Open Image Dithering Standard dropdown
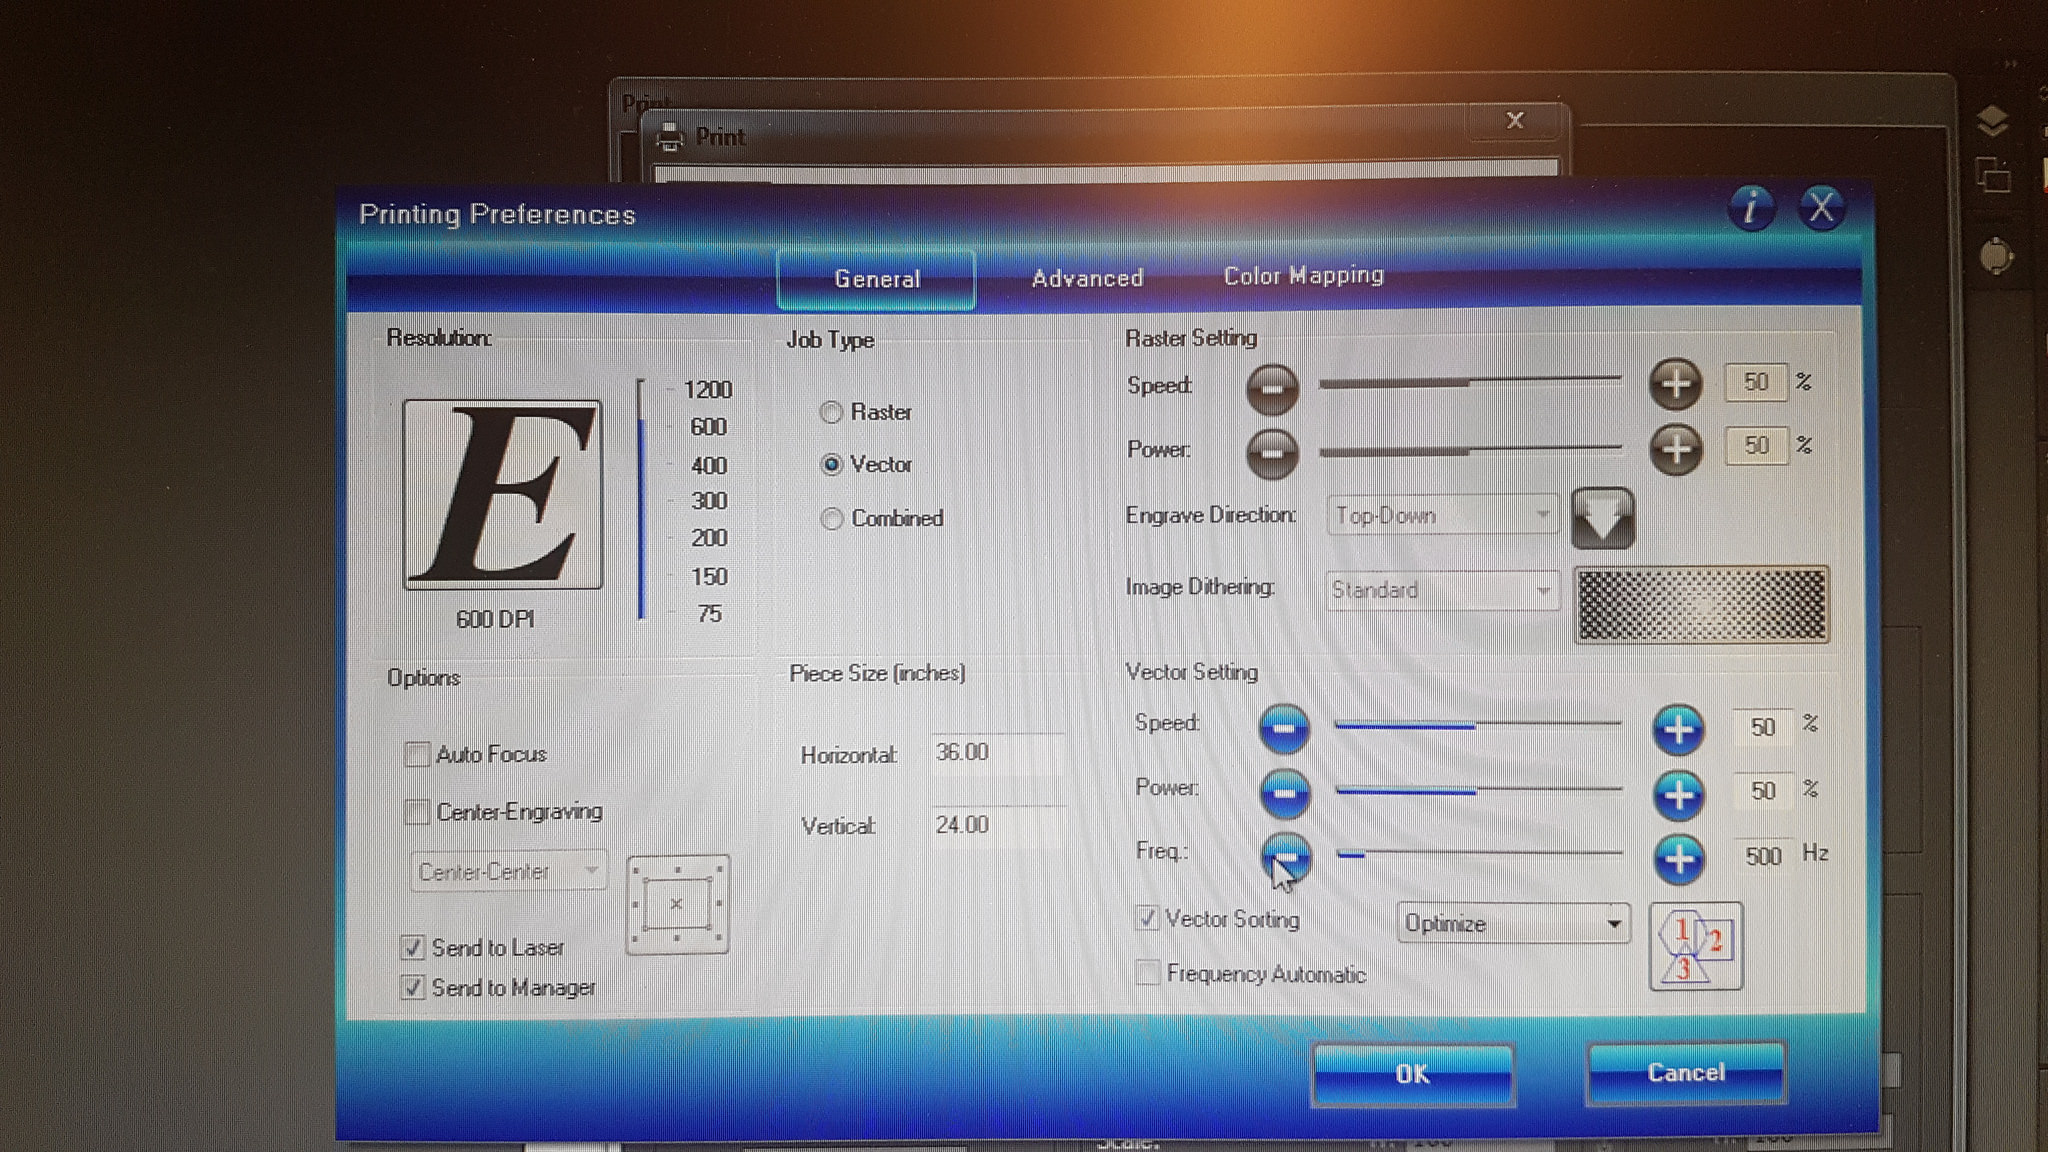This screenshot has width=2048, height=1152. click(x=1442, y=590)
